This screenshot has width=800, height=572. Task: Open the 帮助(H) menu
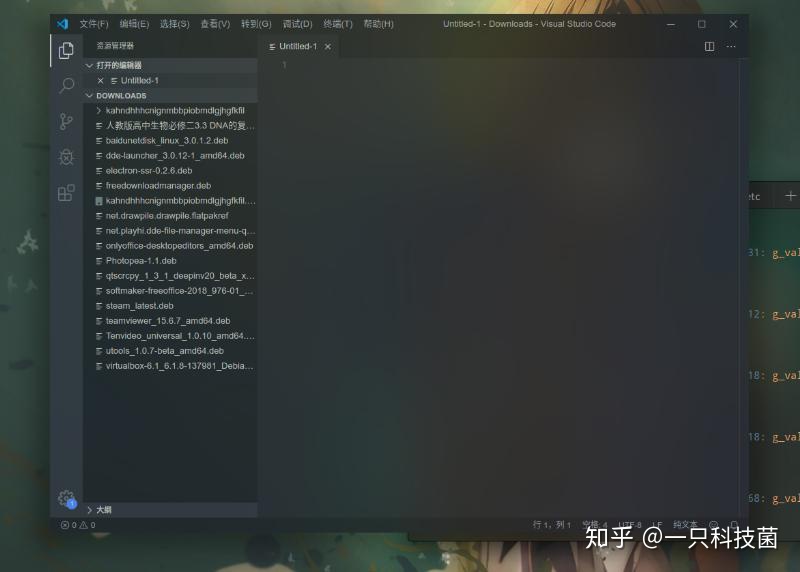379,24
